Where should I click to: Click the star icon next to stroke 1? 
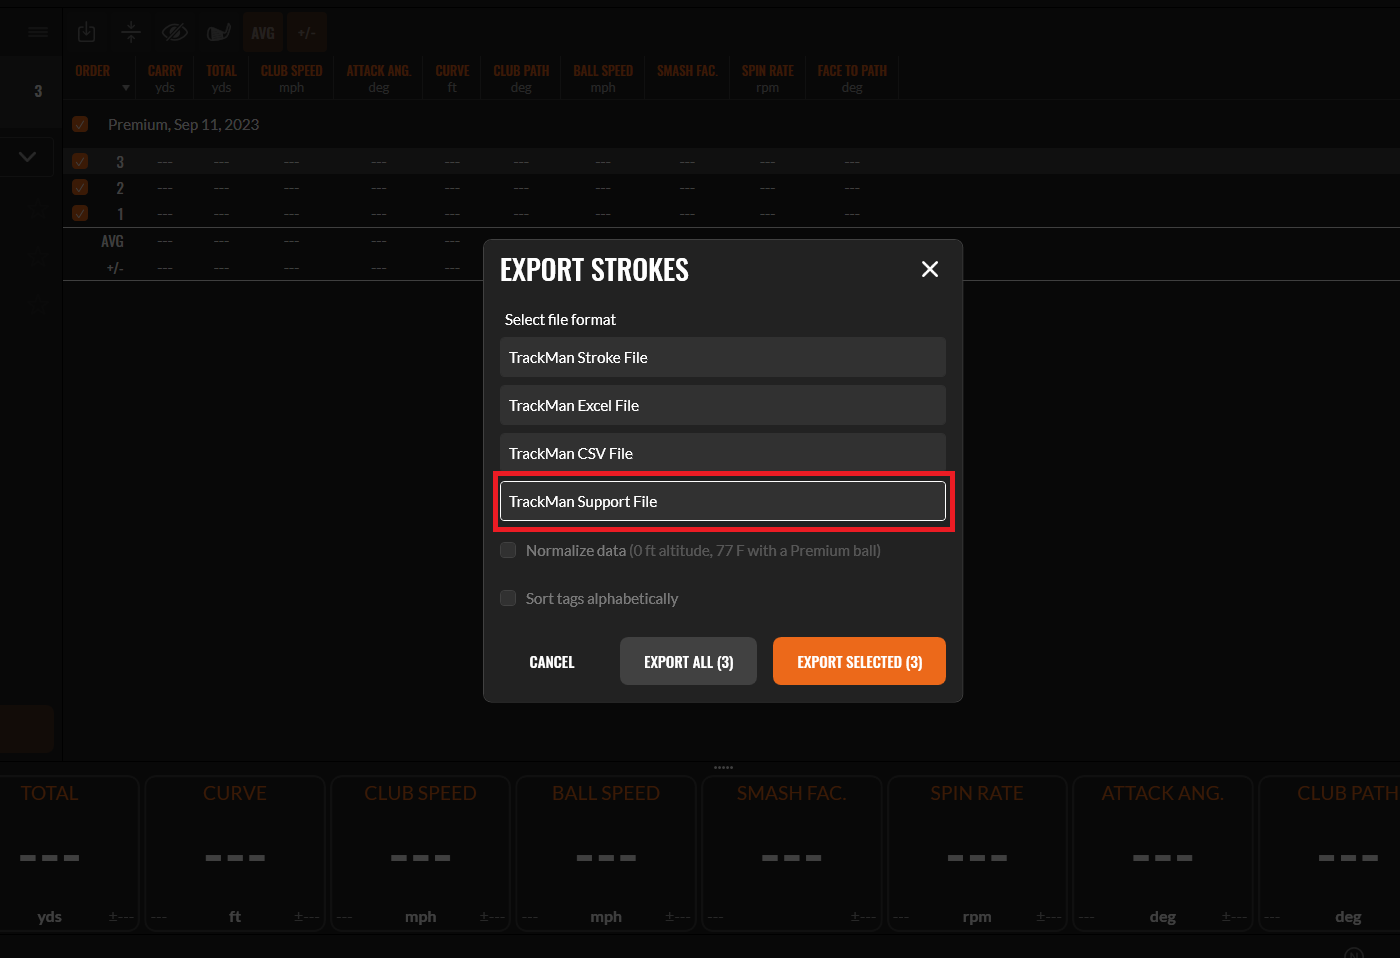38,305
